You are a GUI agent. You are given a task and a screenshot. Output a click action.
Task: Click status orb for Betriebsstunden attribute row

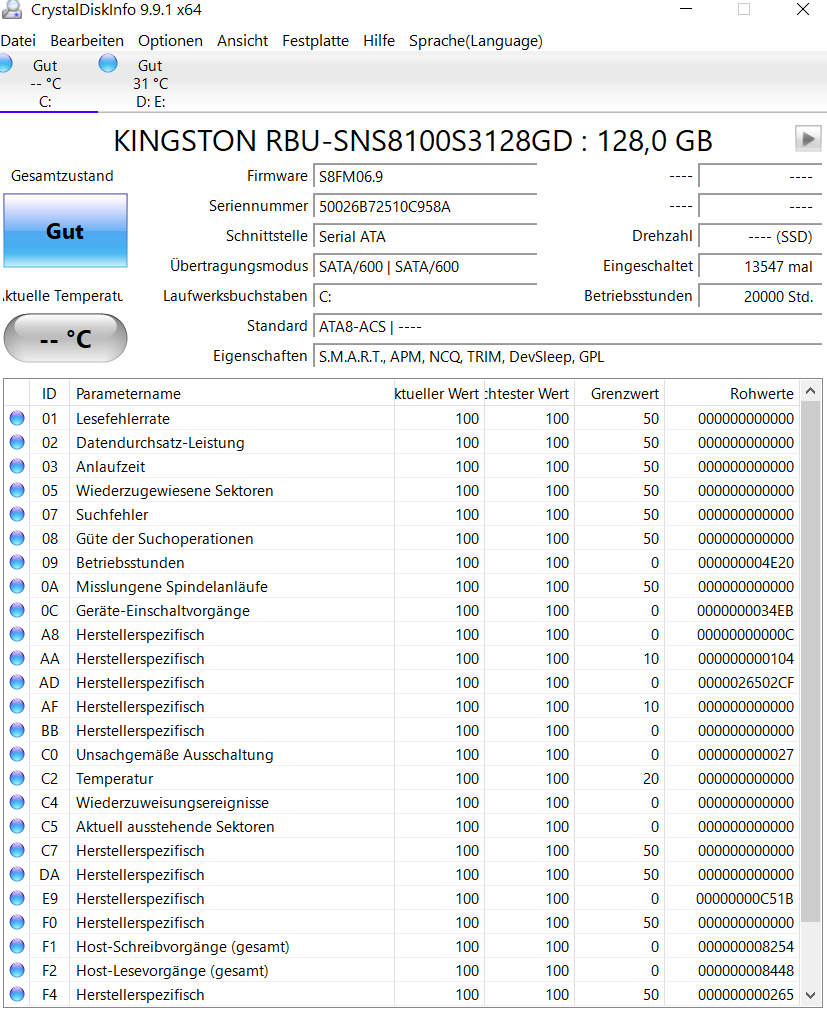17,563
